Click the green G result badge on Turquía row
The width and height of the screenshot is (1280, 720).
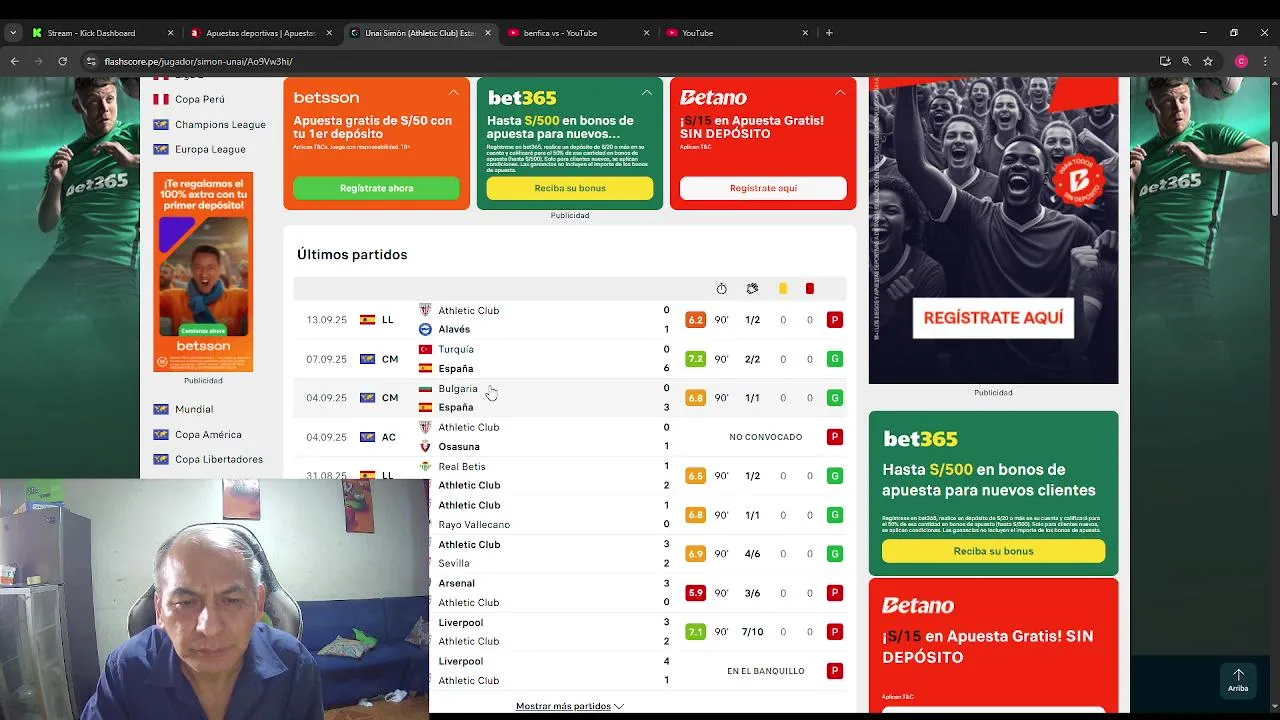point(834,359)
